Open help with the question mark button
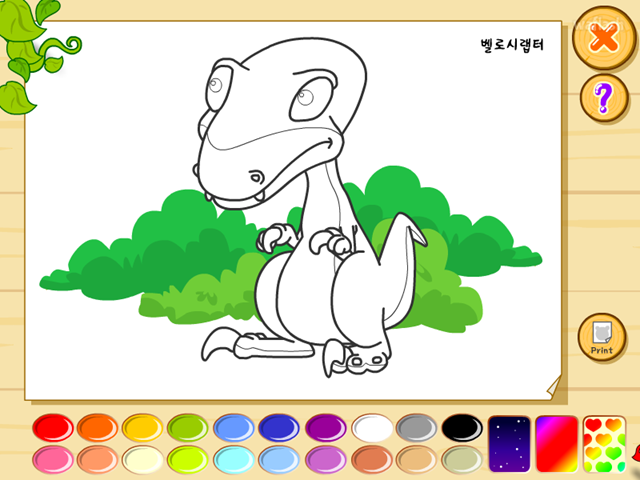Screen dimensions: 640x480 [x=604, y=98]
